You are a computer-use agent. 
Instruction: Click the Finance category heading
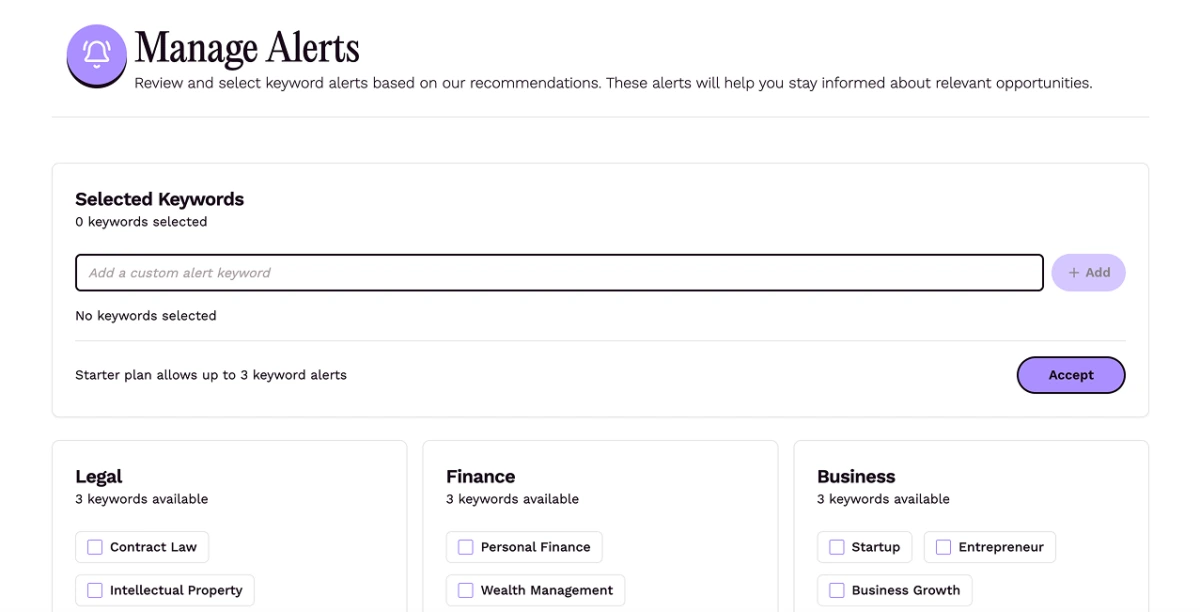click(480, 476)
